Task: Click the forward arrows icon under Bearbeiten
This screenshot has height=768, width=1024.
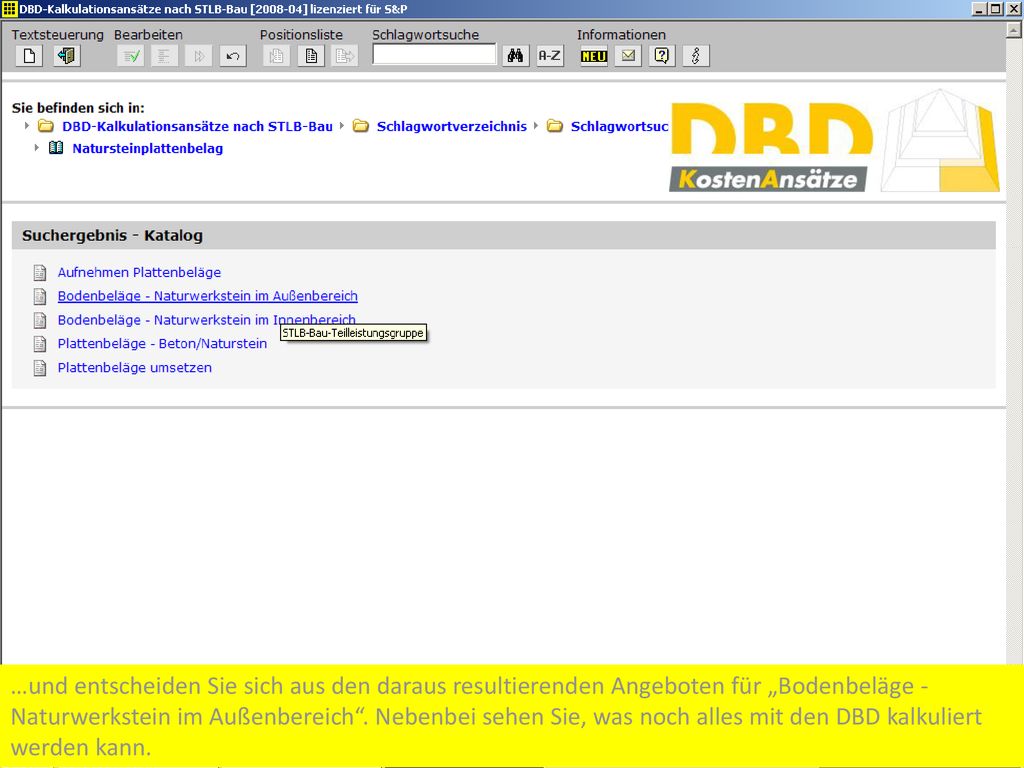Action: coord(199,56)
